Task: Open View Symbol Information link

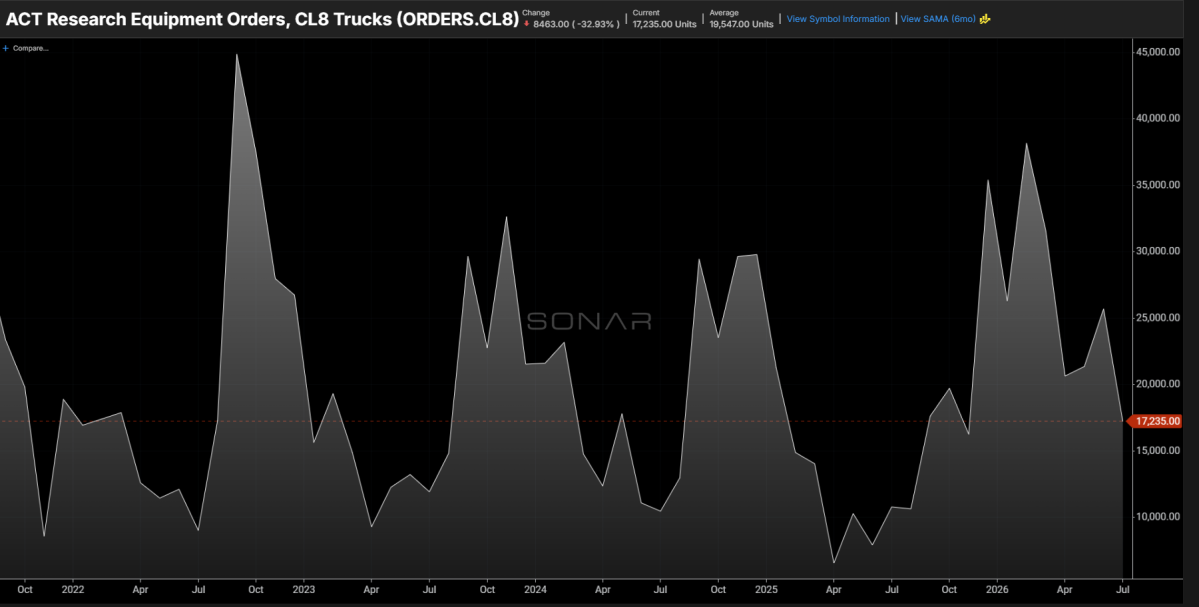Action: [838, 19]
